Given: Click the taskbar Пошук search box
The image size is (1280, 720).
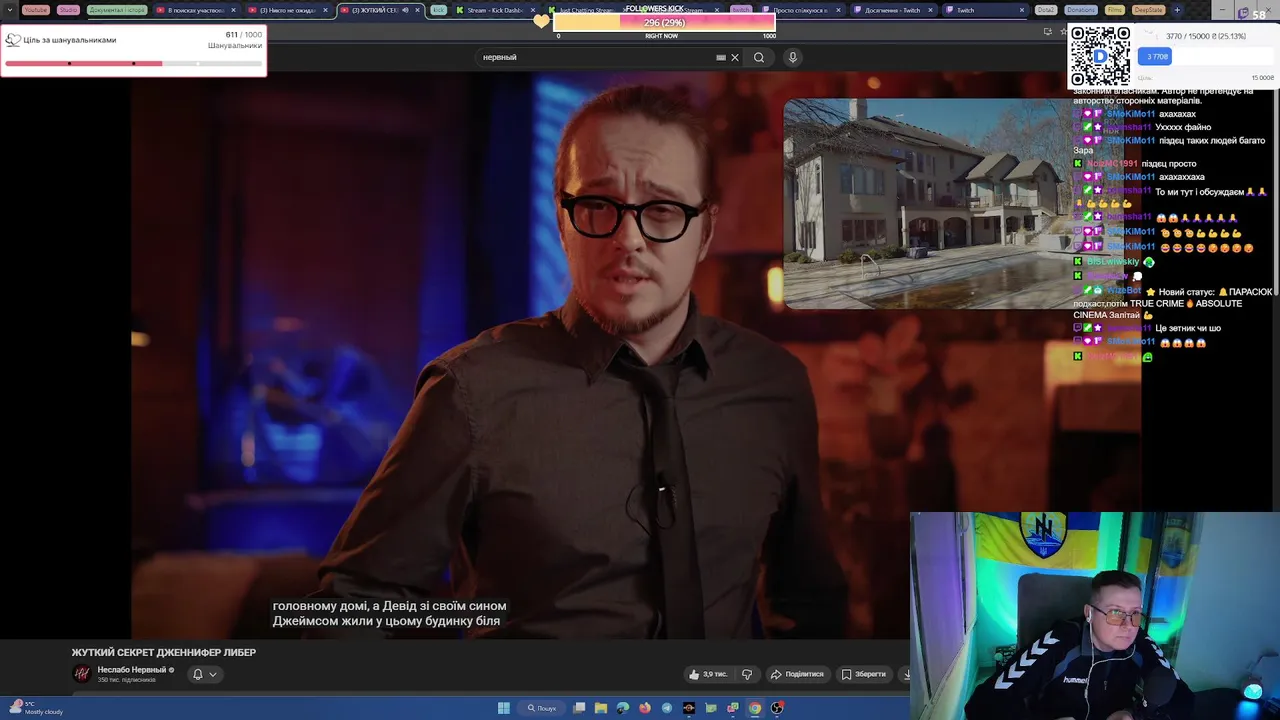Looking at the screenshot, I should point(543,708).
